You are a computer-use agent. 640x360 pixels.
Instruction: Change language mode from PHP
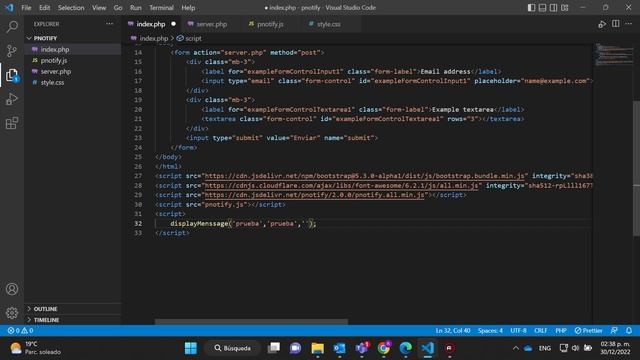coord(561,331)
